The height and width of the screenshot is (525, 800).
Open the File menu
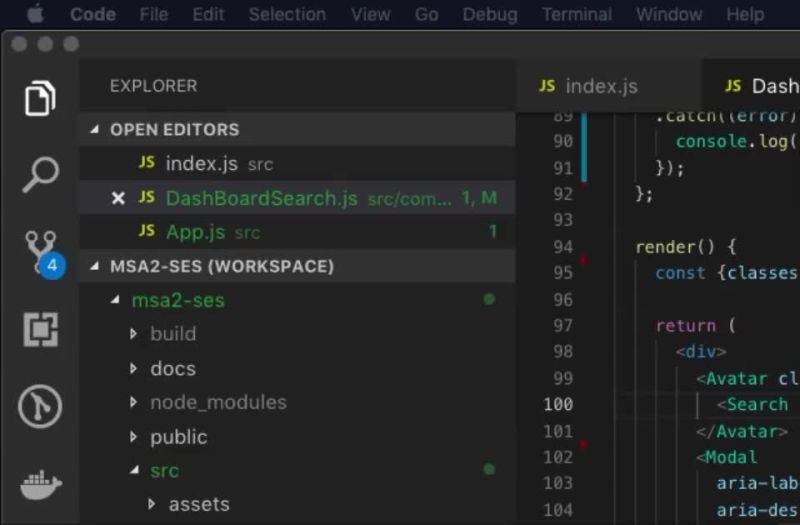coord(154,14)
